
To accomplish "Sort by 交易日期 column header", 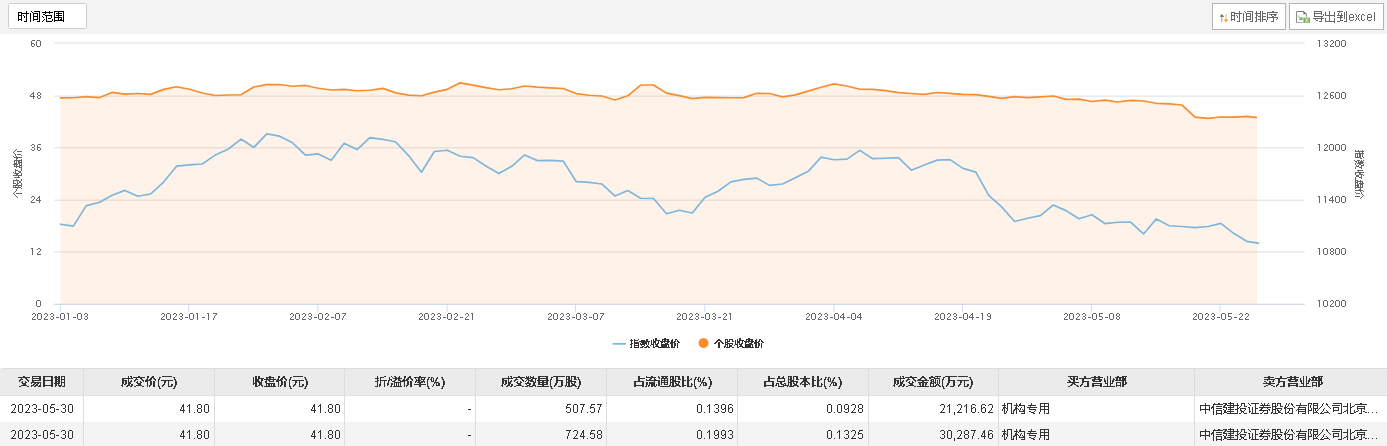I will click(41, 382).
